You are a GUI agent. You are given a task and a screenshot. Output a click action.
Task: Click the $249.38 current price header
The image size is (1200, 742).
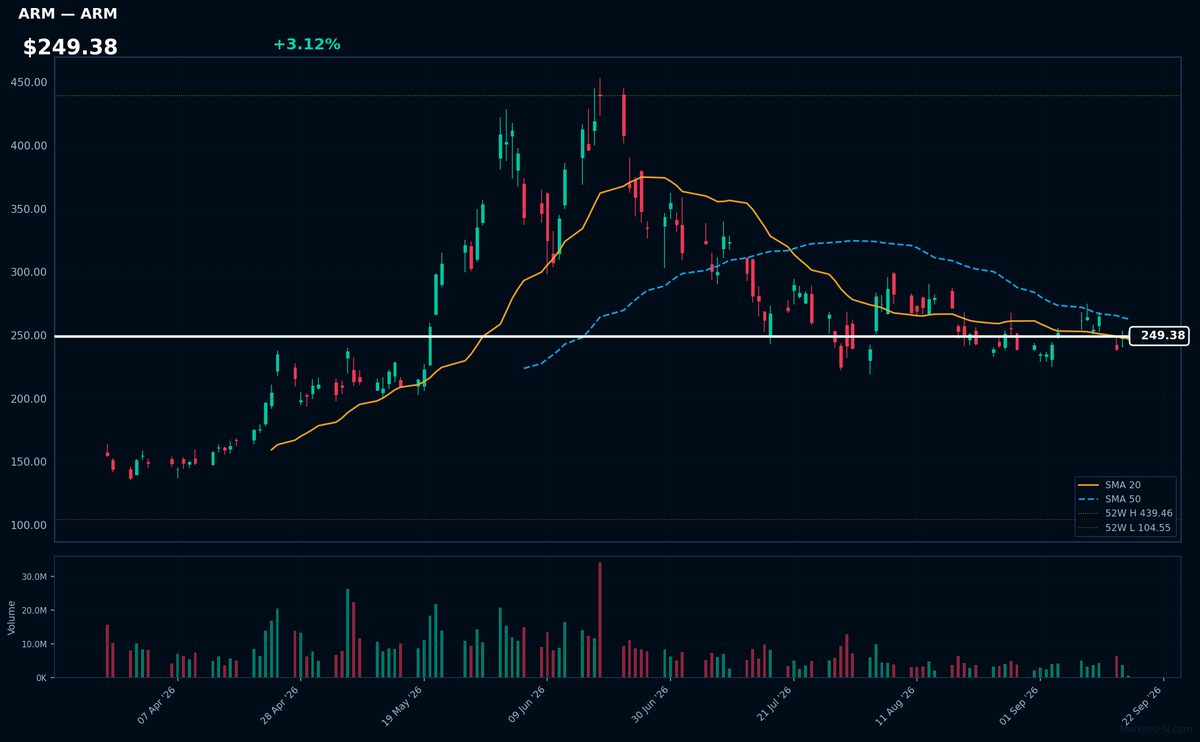pyautogui.click(x=70, y=47)
